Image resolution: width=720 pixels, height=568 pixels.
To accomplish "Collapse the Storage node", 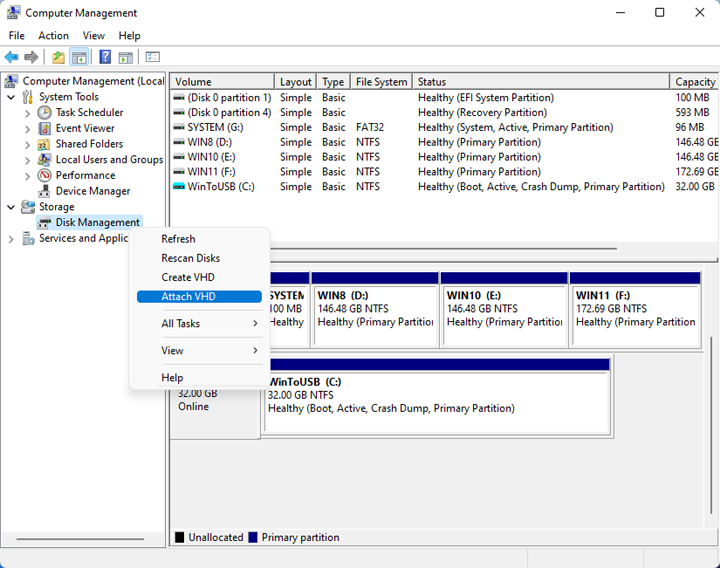I will (x=11, y=207).
